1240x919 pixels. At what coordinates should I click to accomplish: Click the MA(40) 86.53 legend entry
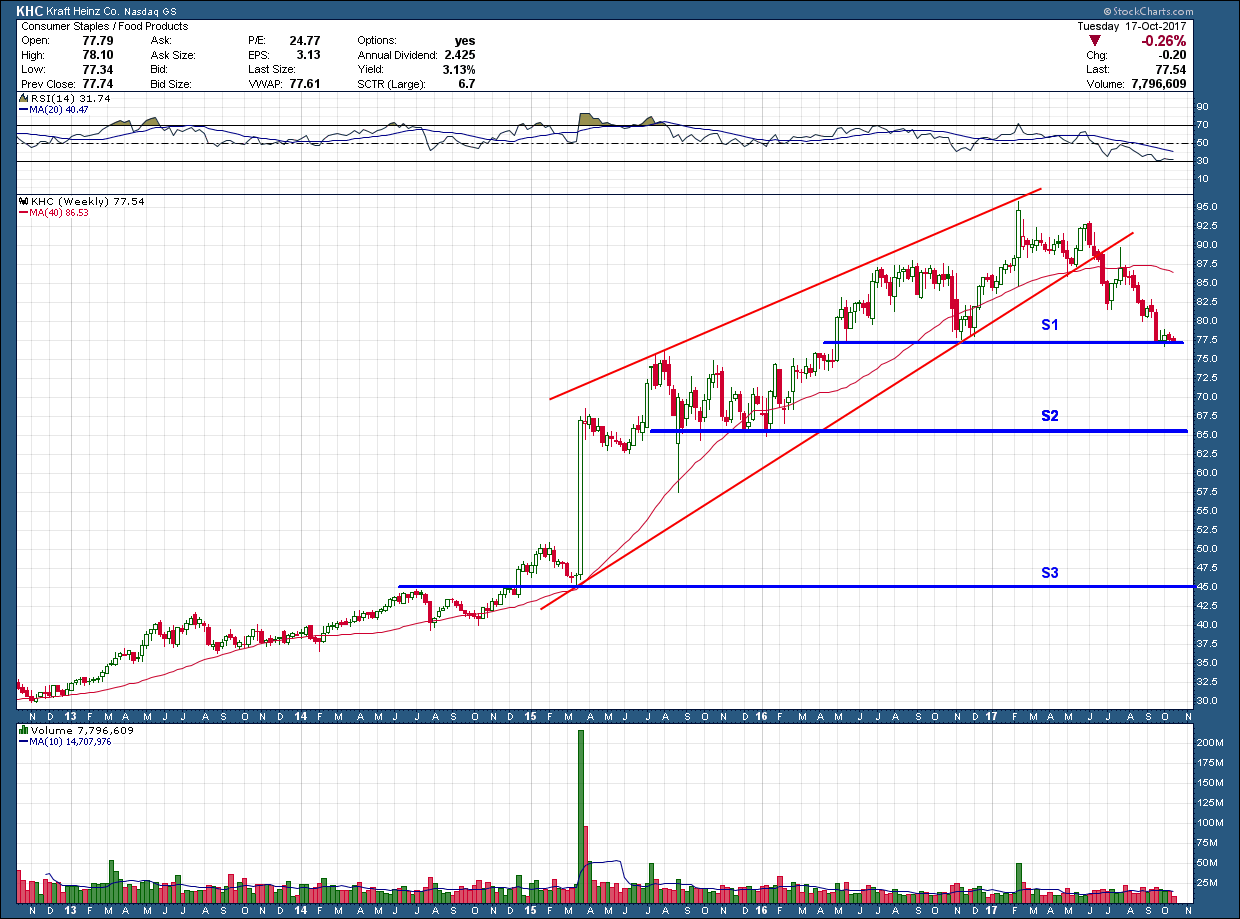(56, 212)
